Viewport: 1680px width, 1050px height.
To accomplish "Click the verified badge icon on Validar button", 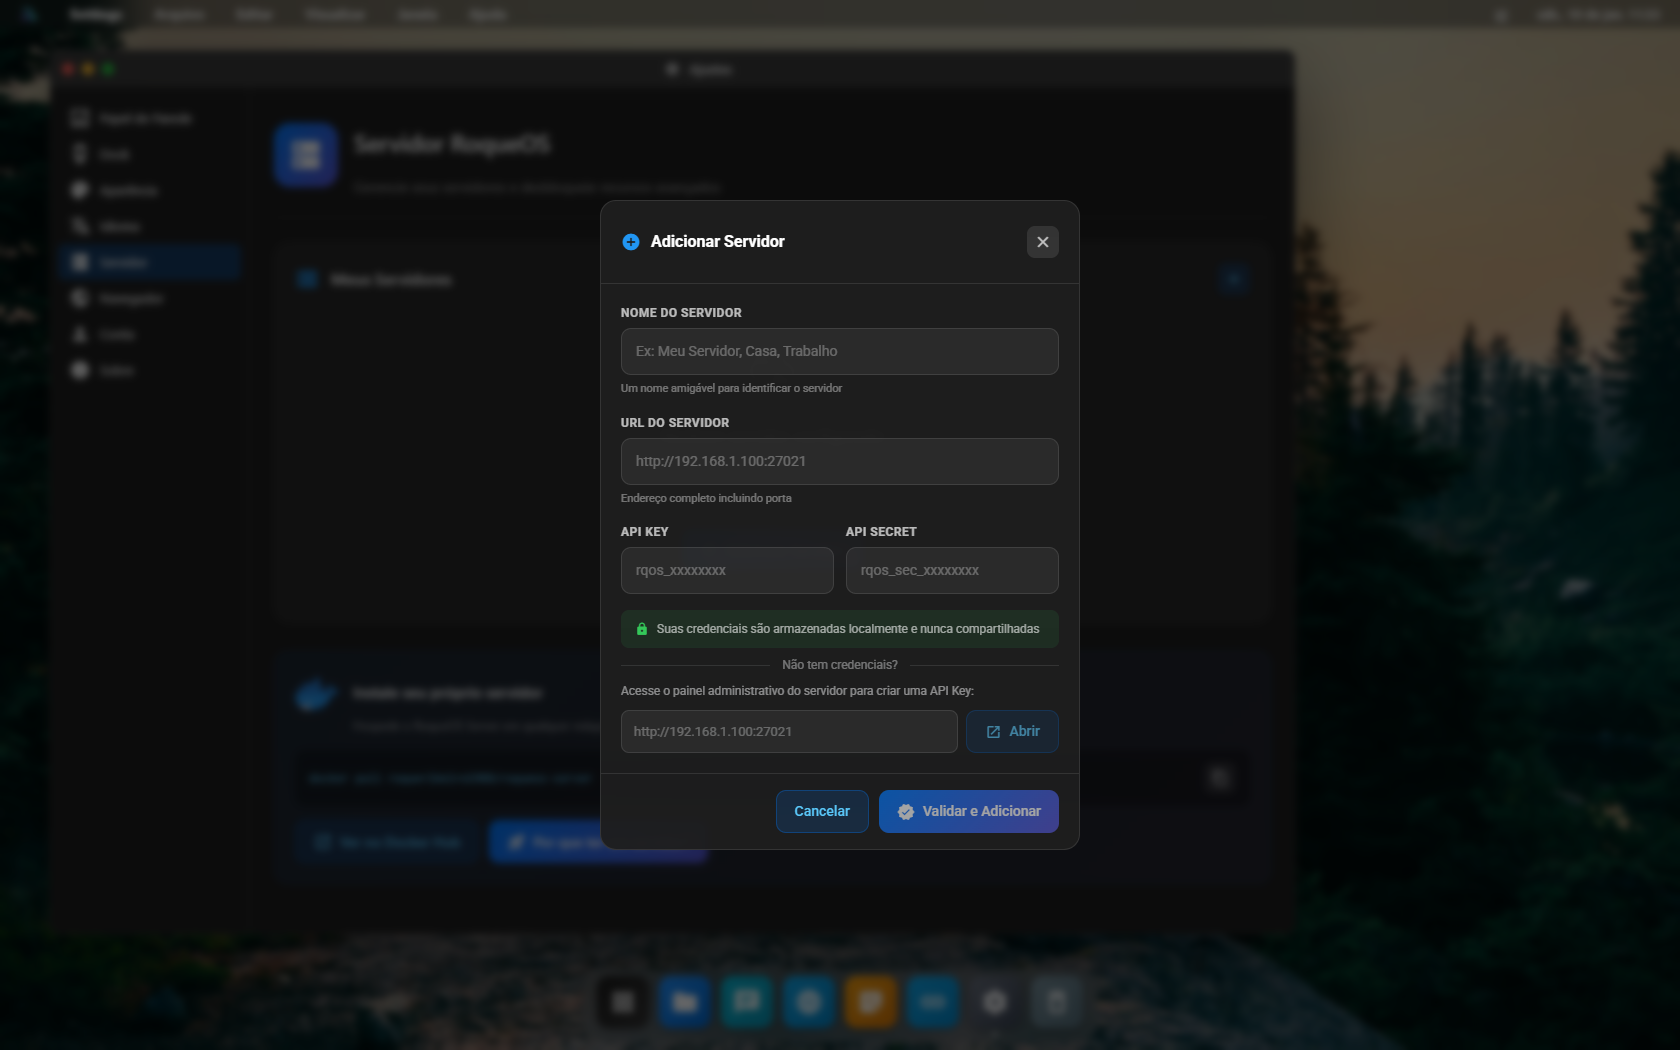I will click(906, 812).
